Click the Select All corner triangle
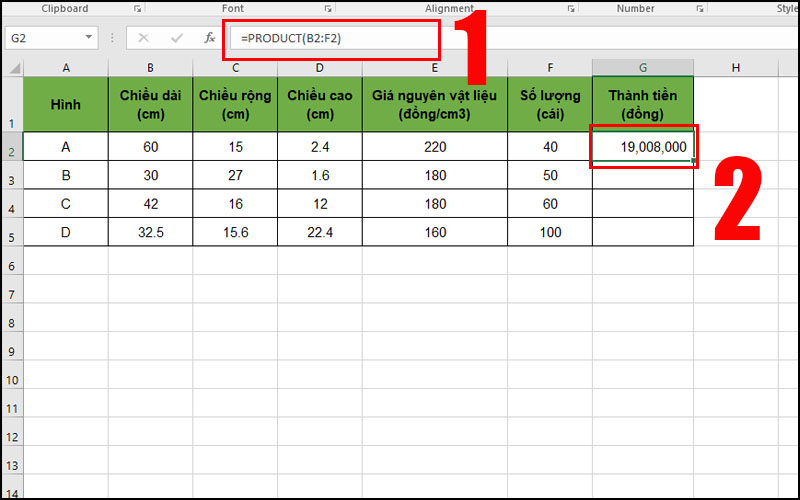This screenshot has width=800, height=500. 12,67
